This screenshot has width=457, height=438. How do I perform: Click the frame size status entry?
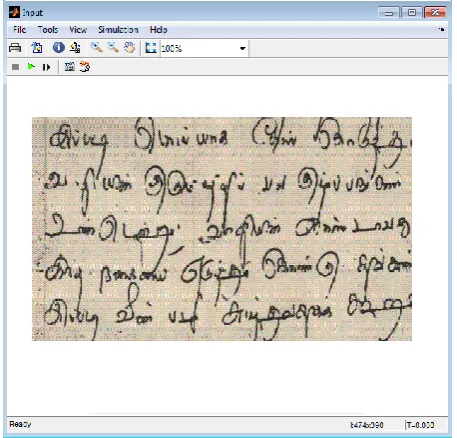(x=367, y=425)
